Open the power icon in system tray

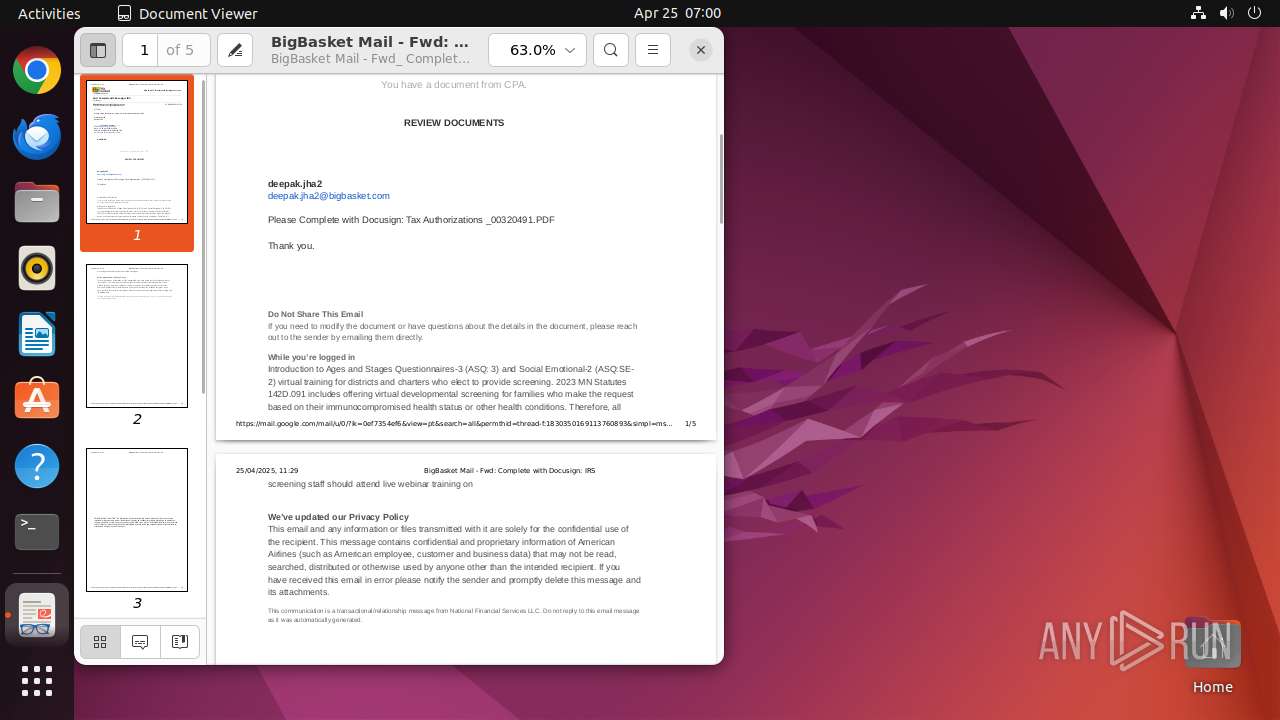click(1254, 13)
